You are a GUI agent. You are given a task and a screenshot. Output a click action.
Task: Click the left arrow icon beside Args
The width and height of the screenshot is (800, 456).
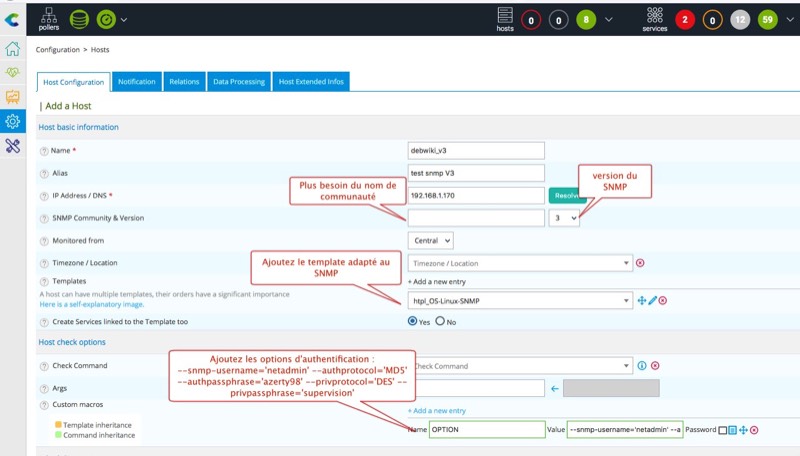pyautogui.click(x=554, y=387)
